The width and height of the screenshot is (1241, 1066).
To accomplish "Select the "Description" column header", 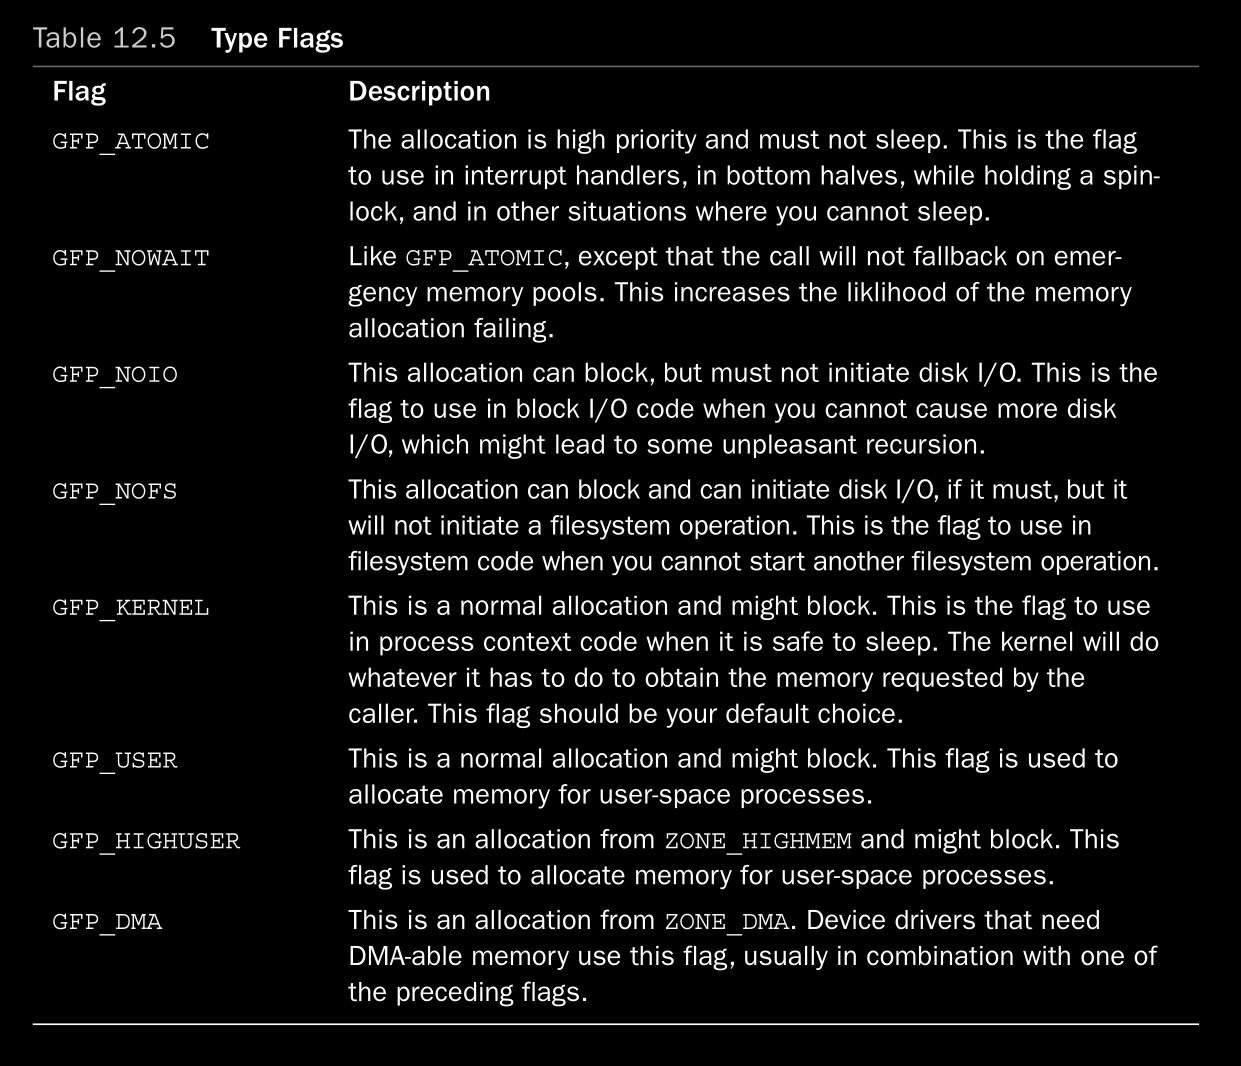I will [419, 92].
